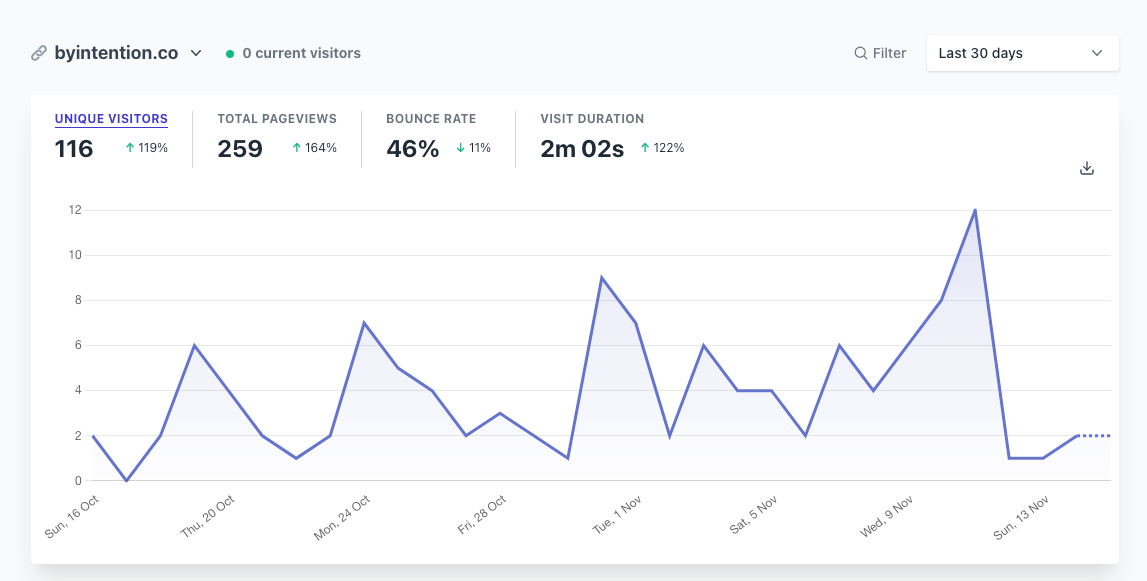The image size is (1147, 581).
Task: Click the link icon beside byintention.co
Action: tap(39, 53)
